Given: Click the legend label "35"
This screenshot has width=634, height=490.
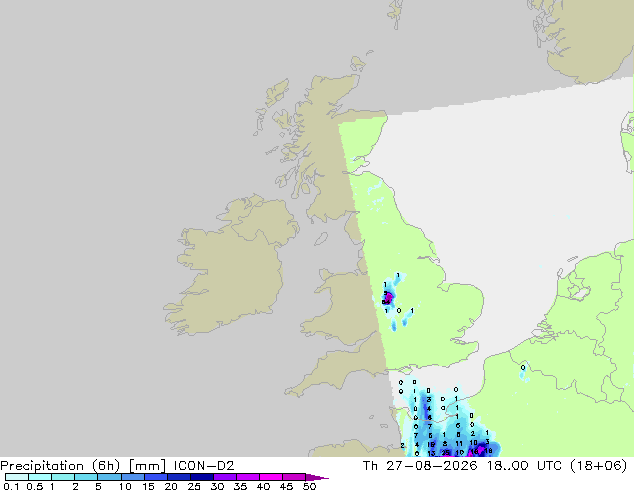Looking at the screenshot, I should pos(240,486).
